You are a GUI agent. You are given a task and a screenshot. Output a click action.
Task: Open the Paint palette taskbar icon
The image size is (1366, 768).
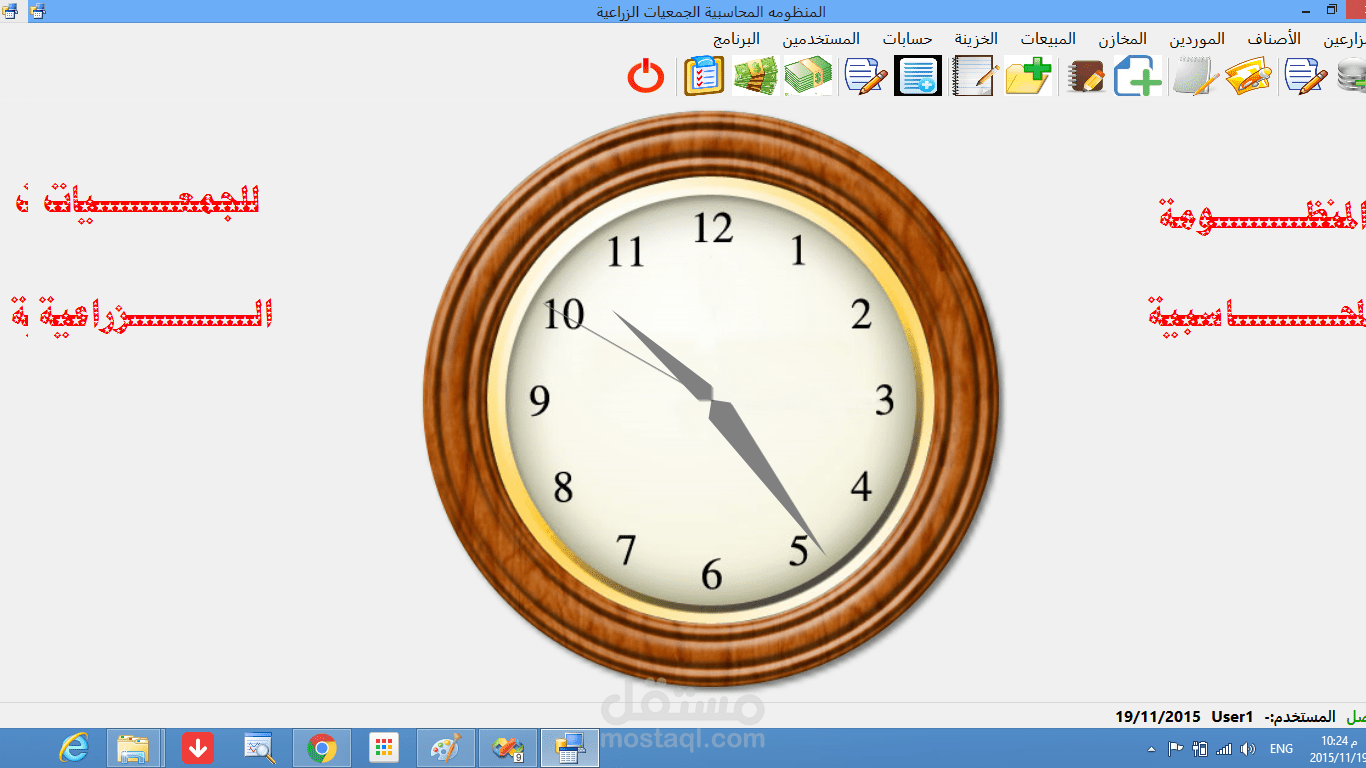(x=445, y=748)
